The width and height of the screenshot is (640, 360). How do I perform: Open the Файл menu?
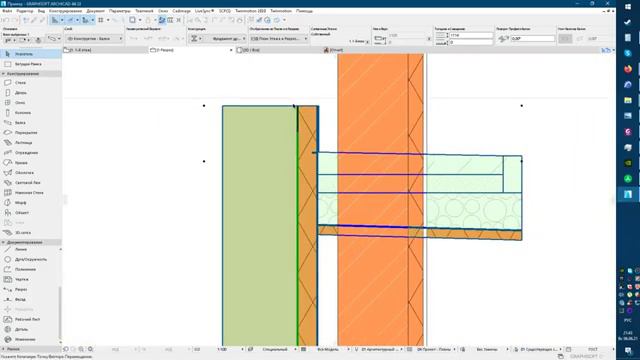coord(7,11)
